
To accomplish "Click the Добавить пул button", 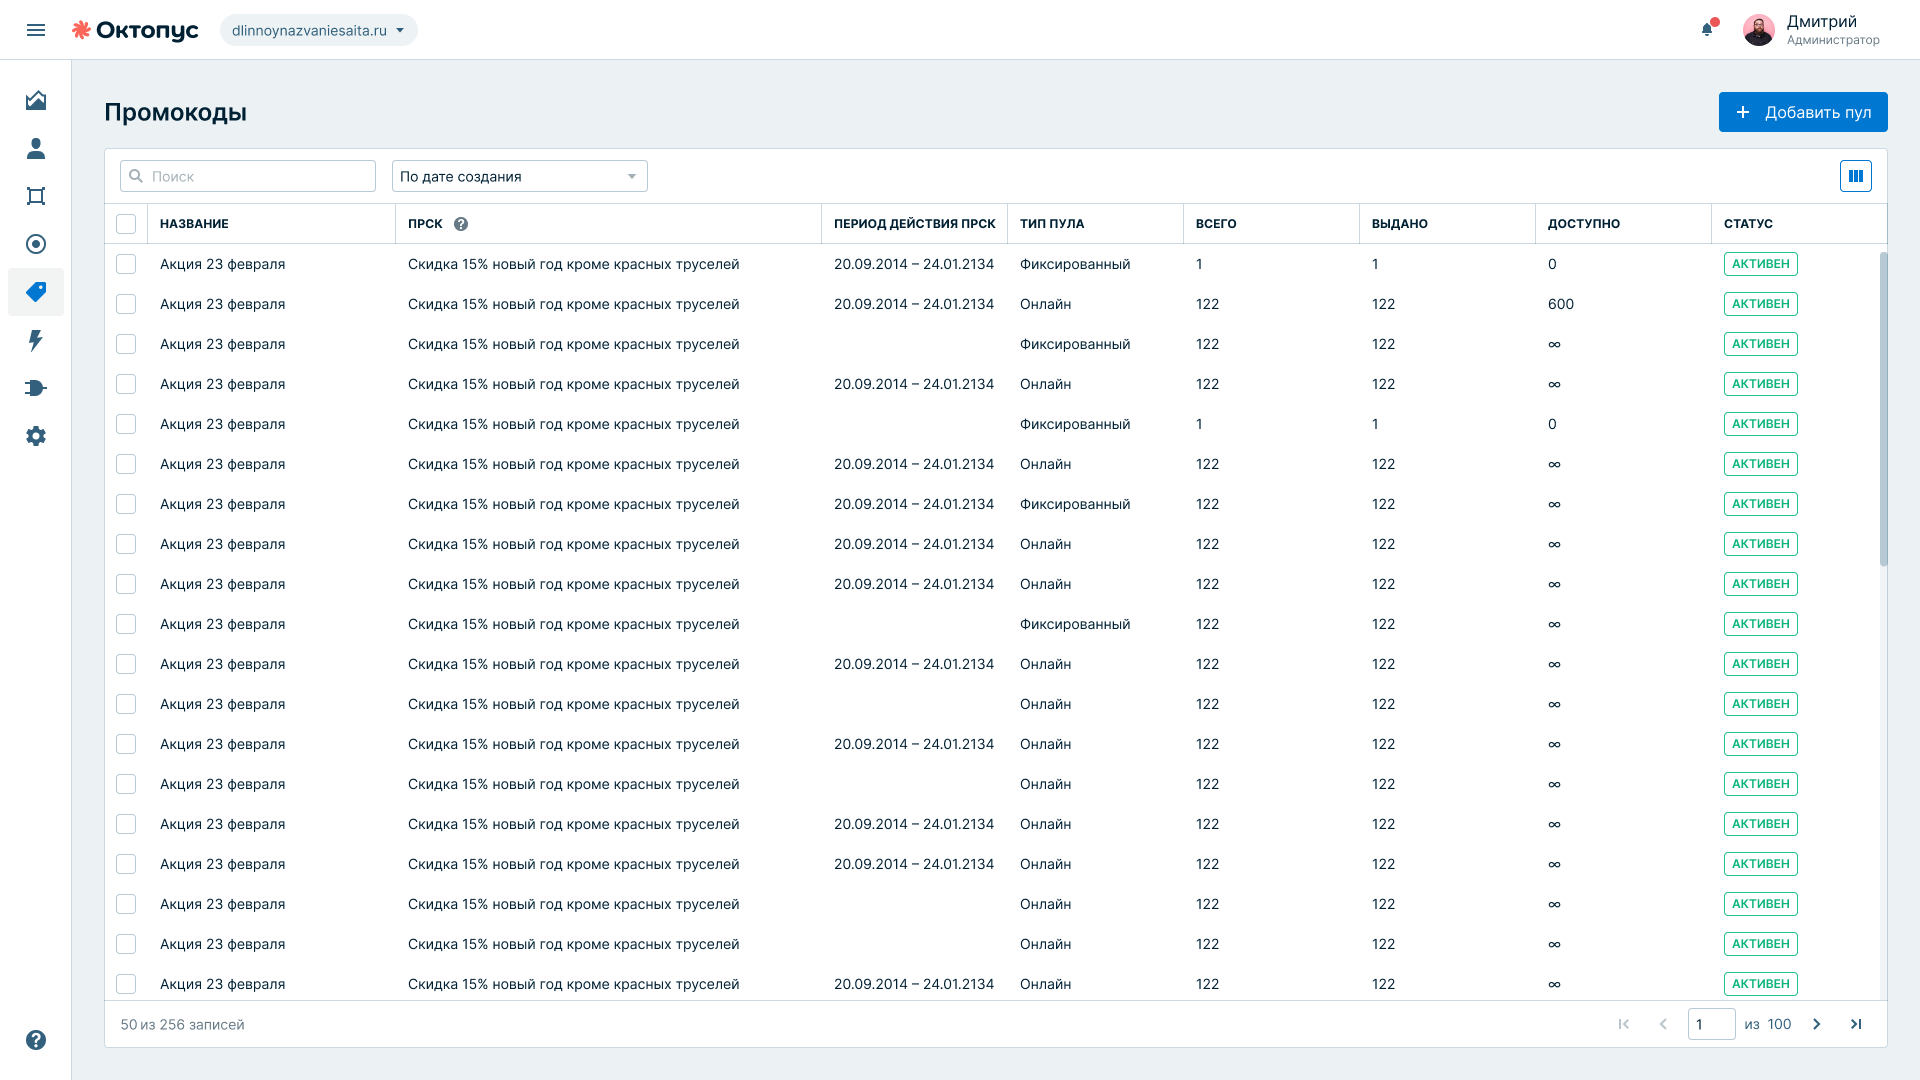I will (x=1803, y=112).
